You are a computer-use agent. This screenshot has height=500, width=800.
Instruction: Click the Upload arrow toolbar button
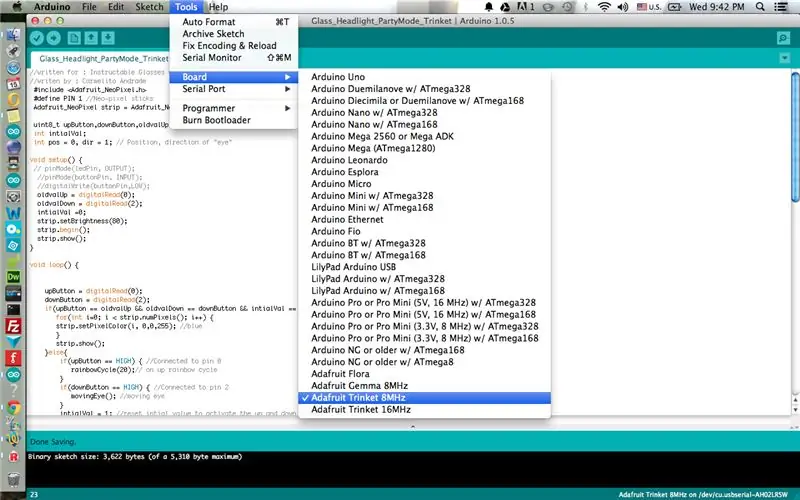pyautogui.click(x=54, y=38)
